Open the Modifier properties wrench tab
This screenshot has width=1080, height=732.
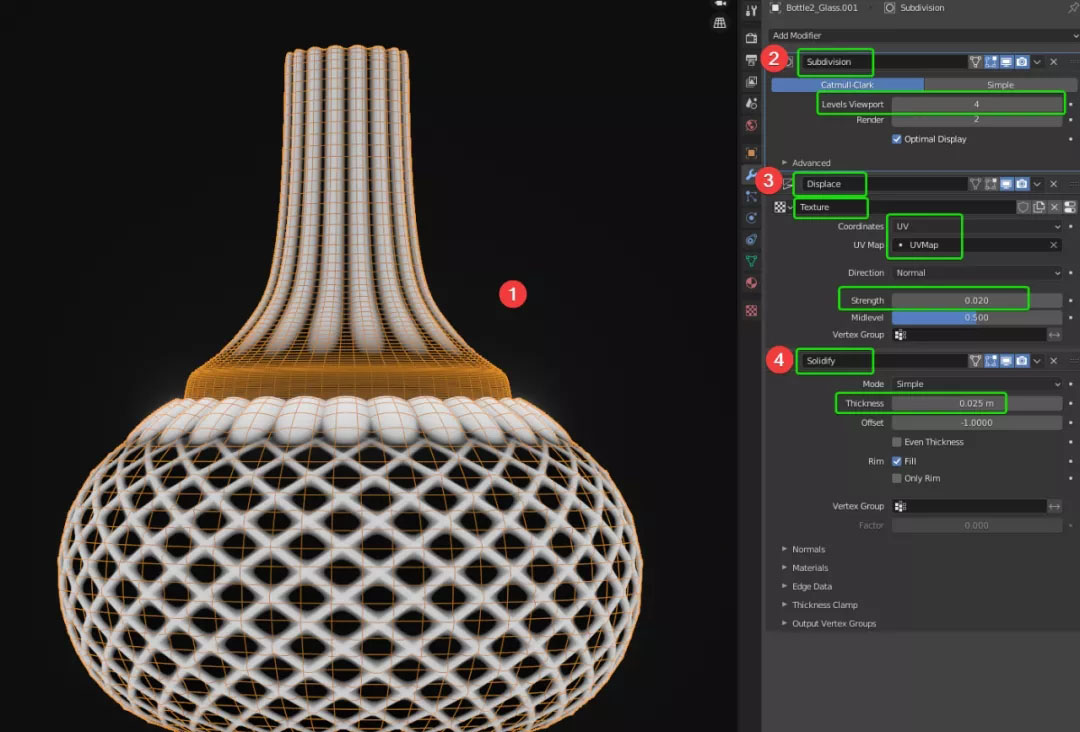point(751,175)
